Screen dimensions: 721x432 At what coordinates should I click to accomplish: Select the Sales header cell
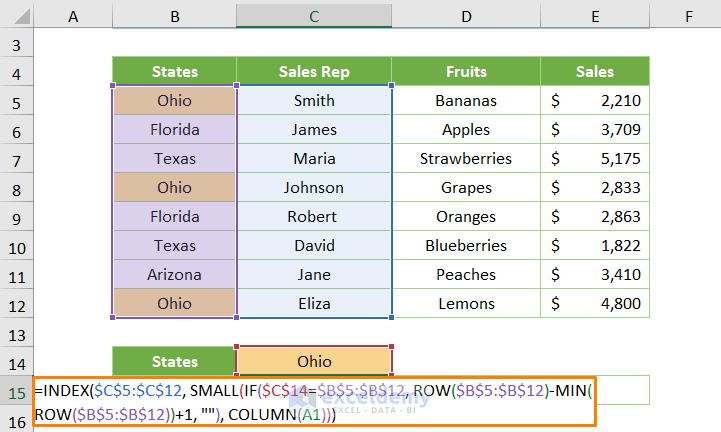pos(595,72)
